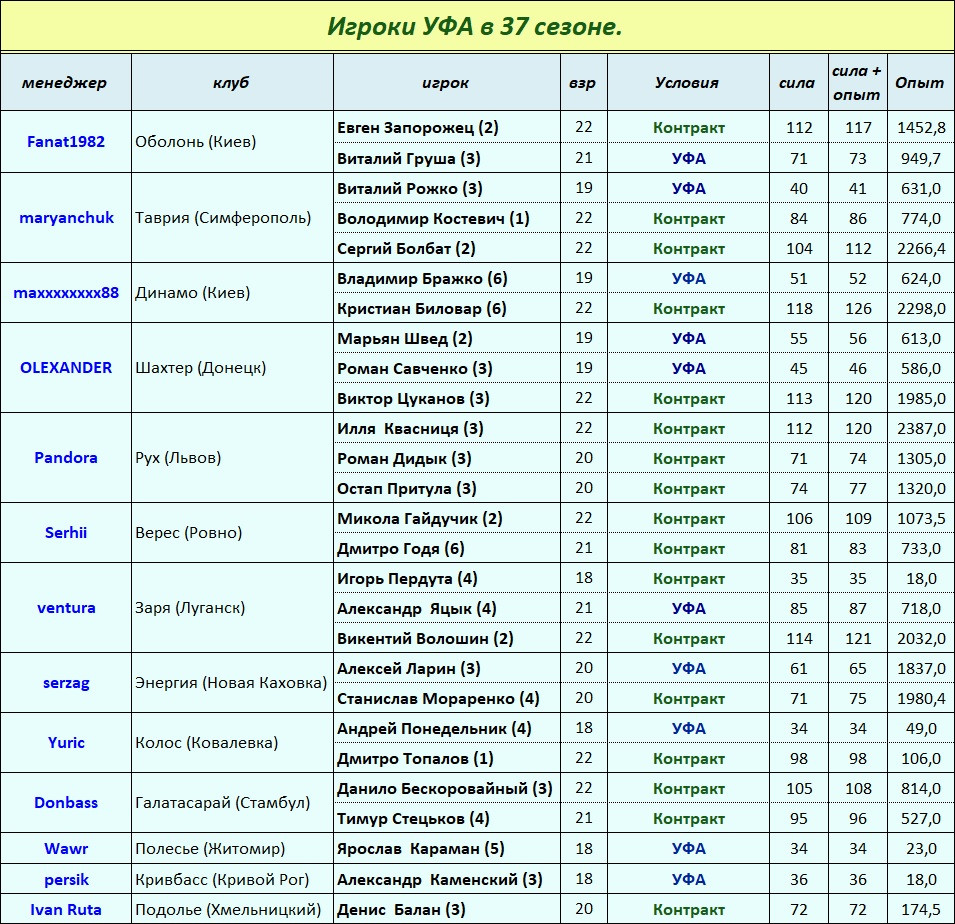Click player 'Денис Балан (3)'
The width and height of the screenshot is (955, 924).
tap(401, 910)
